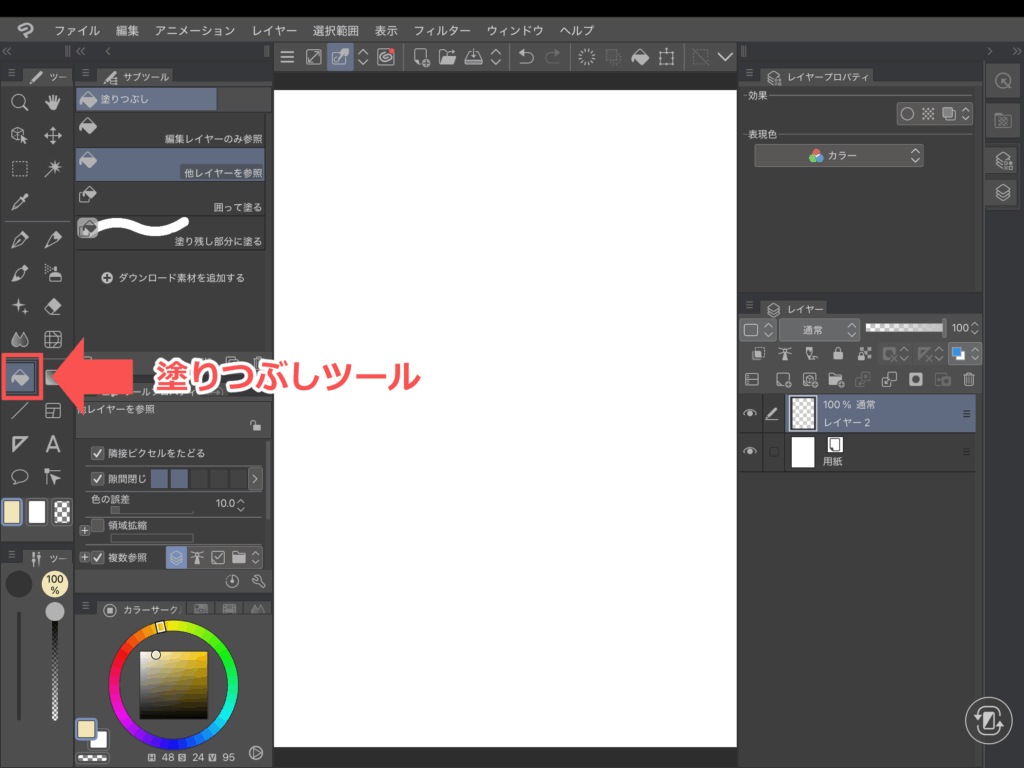This screenshot has height=768, width=1024.
Task: Click the white sub color swatch
Action: click(37, 512)
